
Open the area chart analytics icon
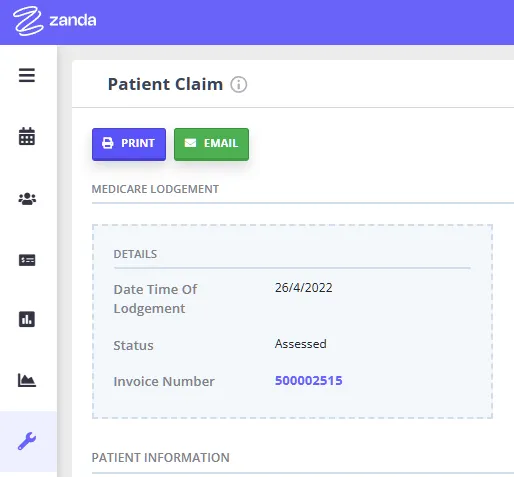pos(27,380)
